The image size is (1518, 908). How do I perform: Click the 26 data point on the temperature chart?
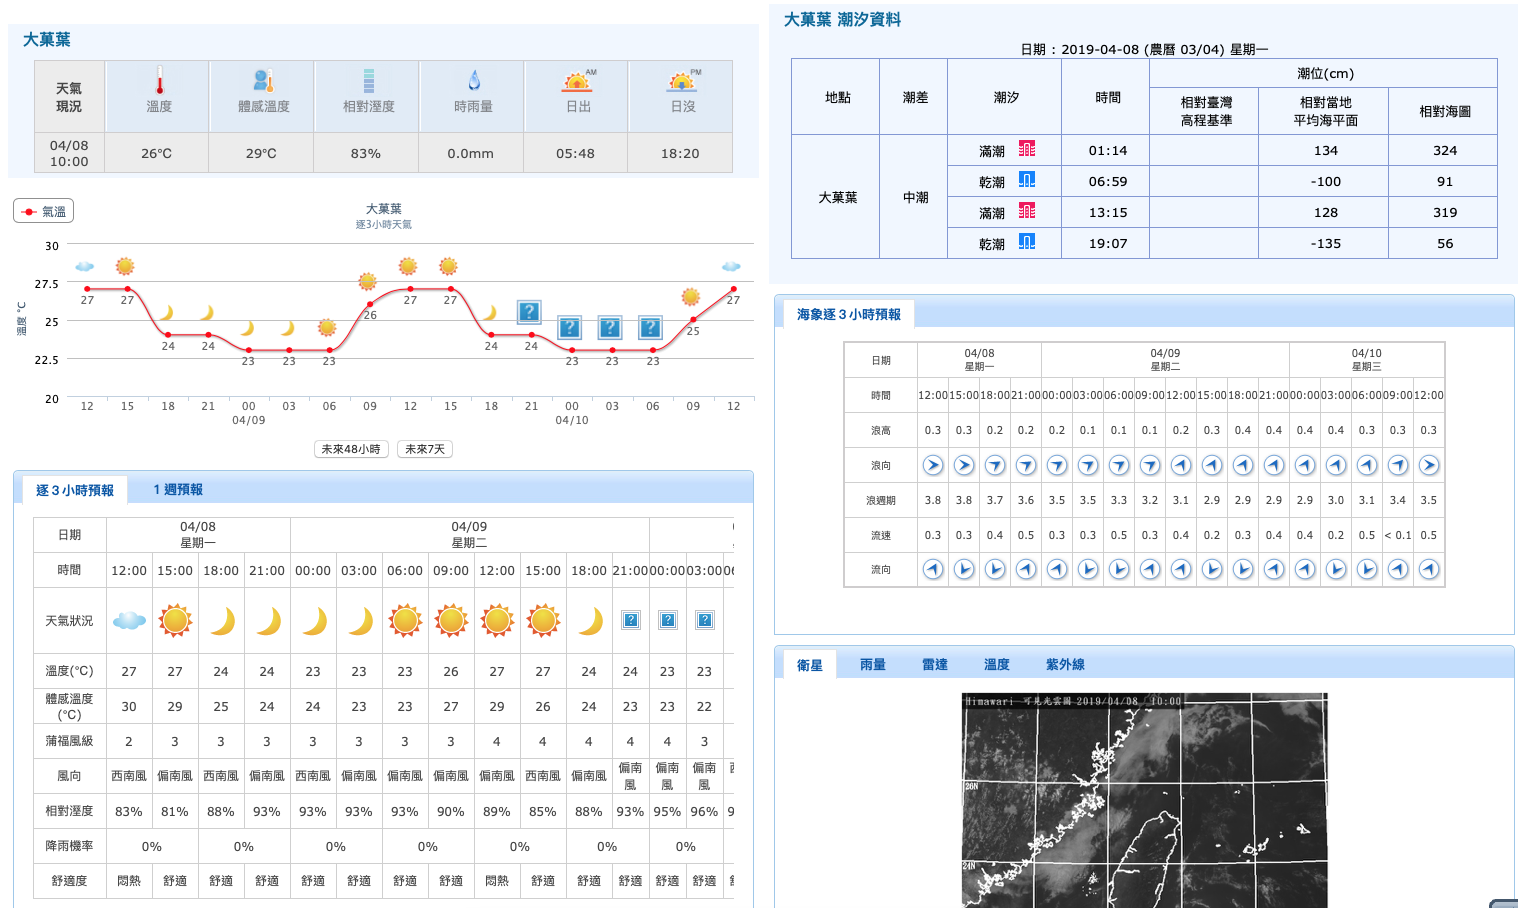tap(370, 304)
